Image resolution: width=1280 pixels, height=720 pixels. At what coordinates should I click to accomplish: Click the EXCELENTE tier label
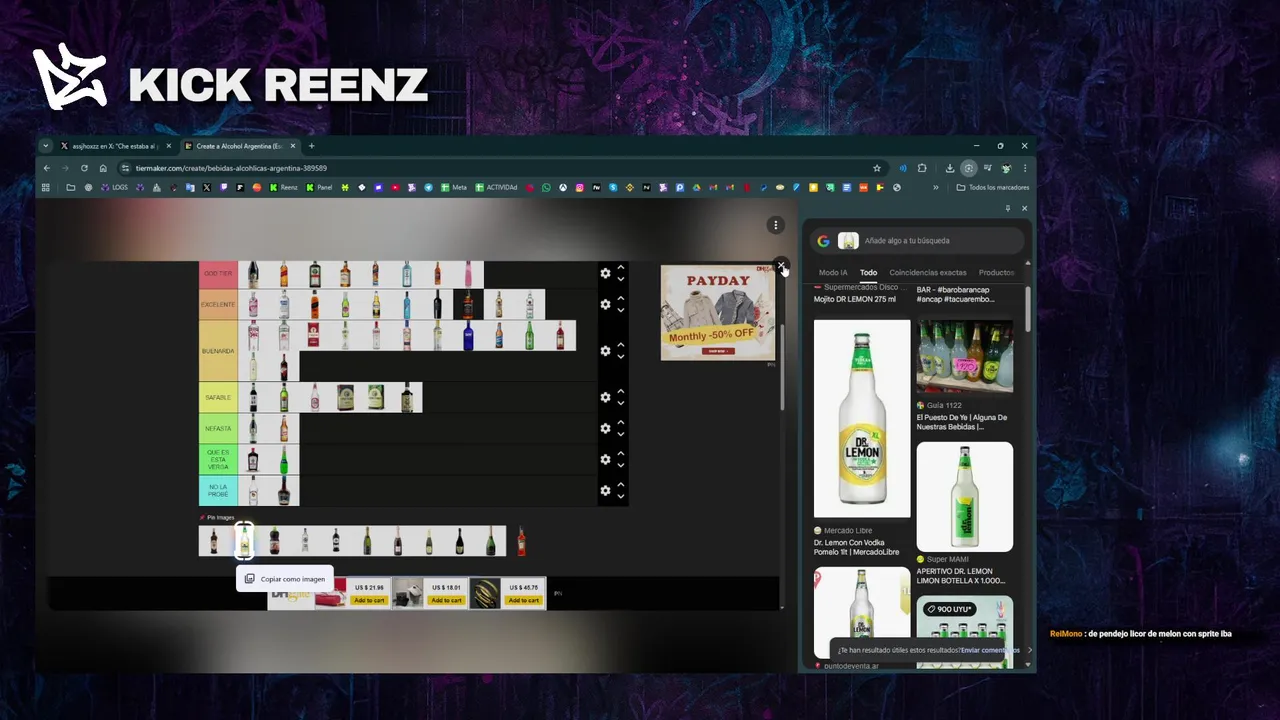point(218,304)
